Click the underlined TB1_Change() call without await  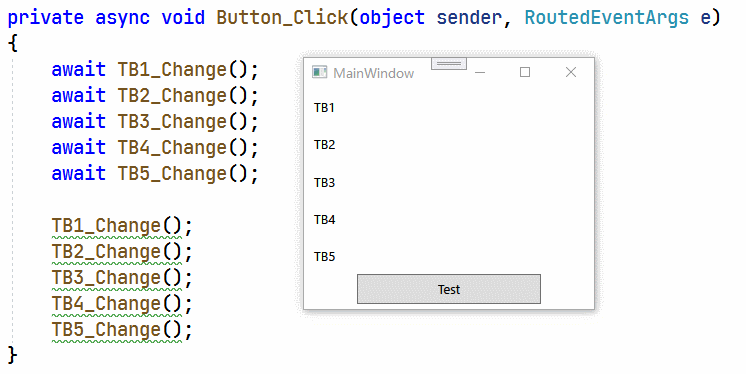point(122,226)
